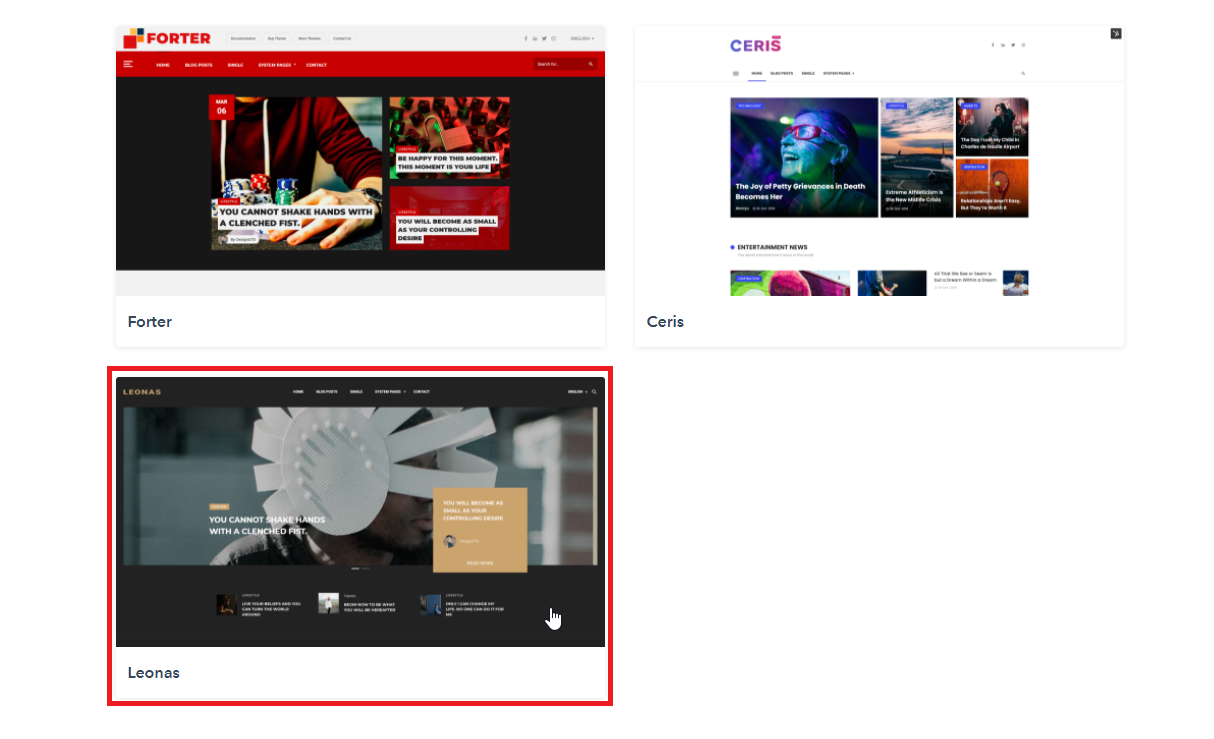Click the Forter logo in the preview header
Screen dimensions: 1214x739
[x=167, y=38]
